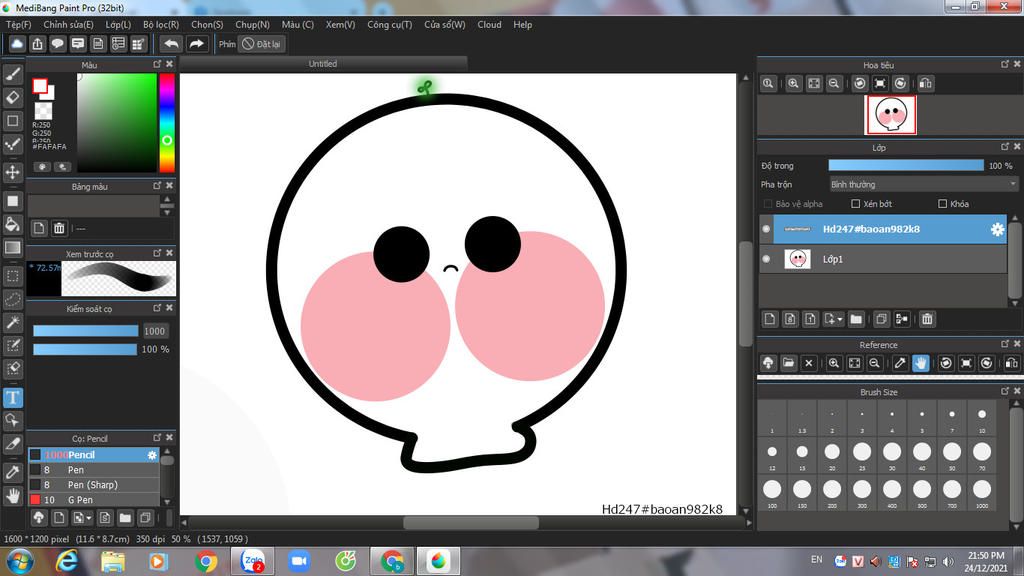Select the Lớp1 layer row
This screenshot has height=576, width=1024.
pyautogui.click(x=883, y=259)
